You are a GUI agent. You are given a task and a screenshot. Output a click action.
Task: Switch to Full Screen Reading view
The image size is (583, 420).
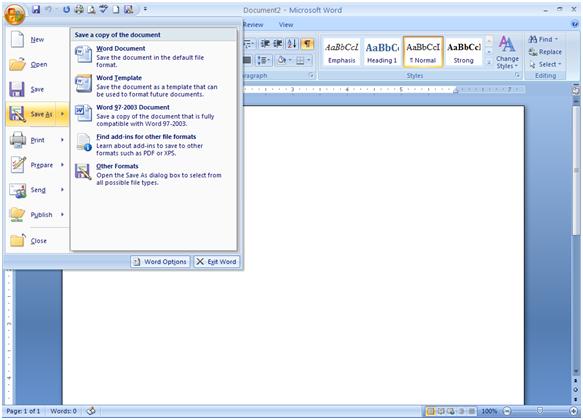(x=441, y=411)
